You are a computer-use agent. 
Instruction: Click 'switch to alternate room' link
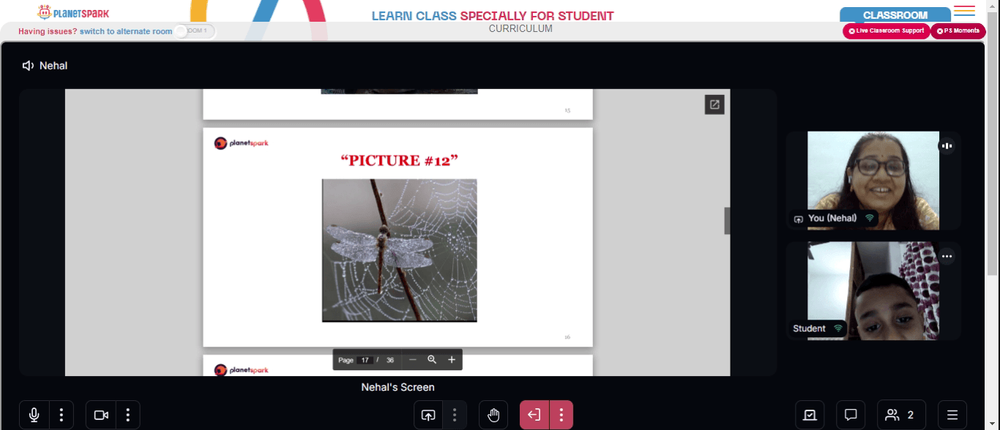tap(126, 31)
